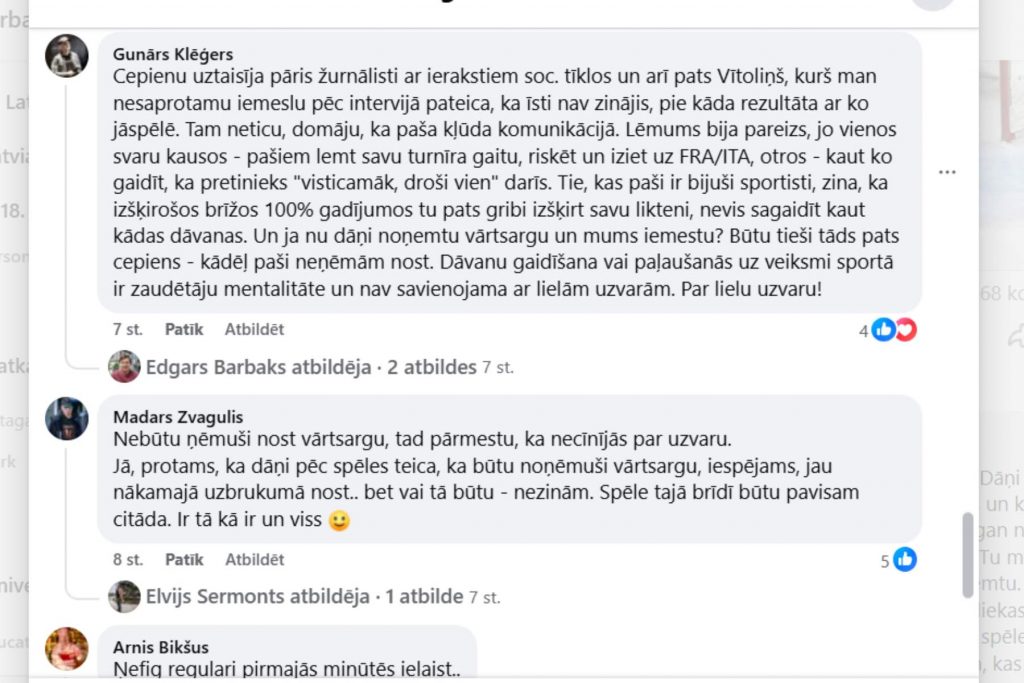
Task: Open Madars Zvagulis profile picture
Action: (67, 418)
